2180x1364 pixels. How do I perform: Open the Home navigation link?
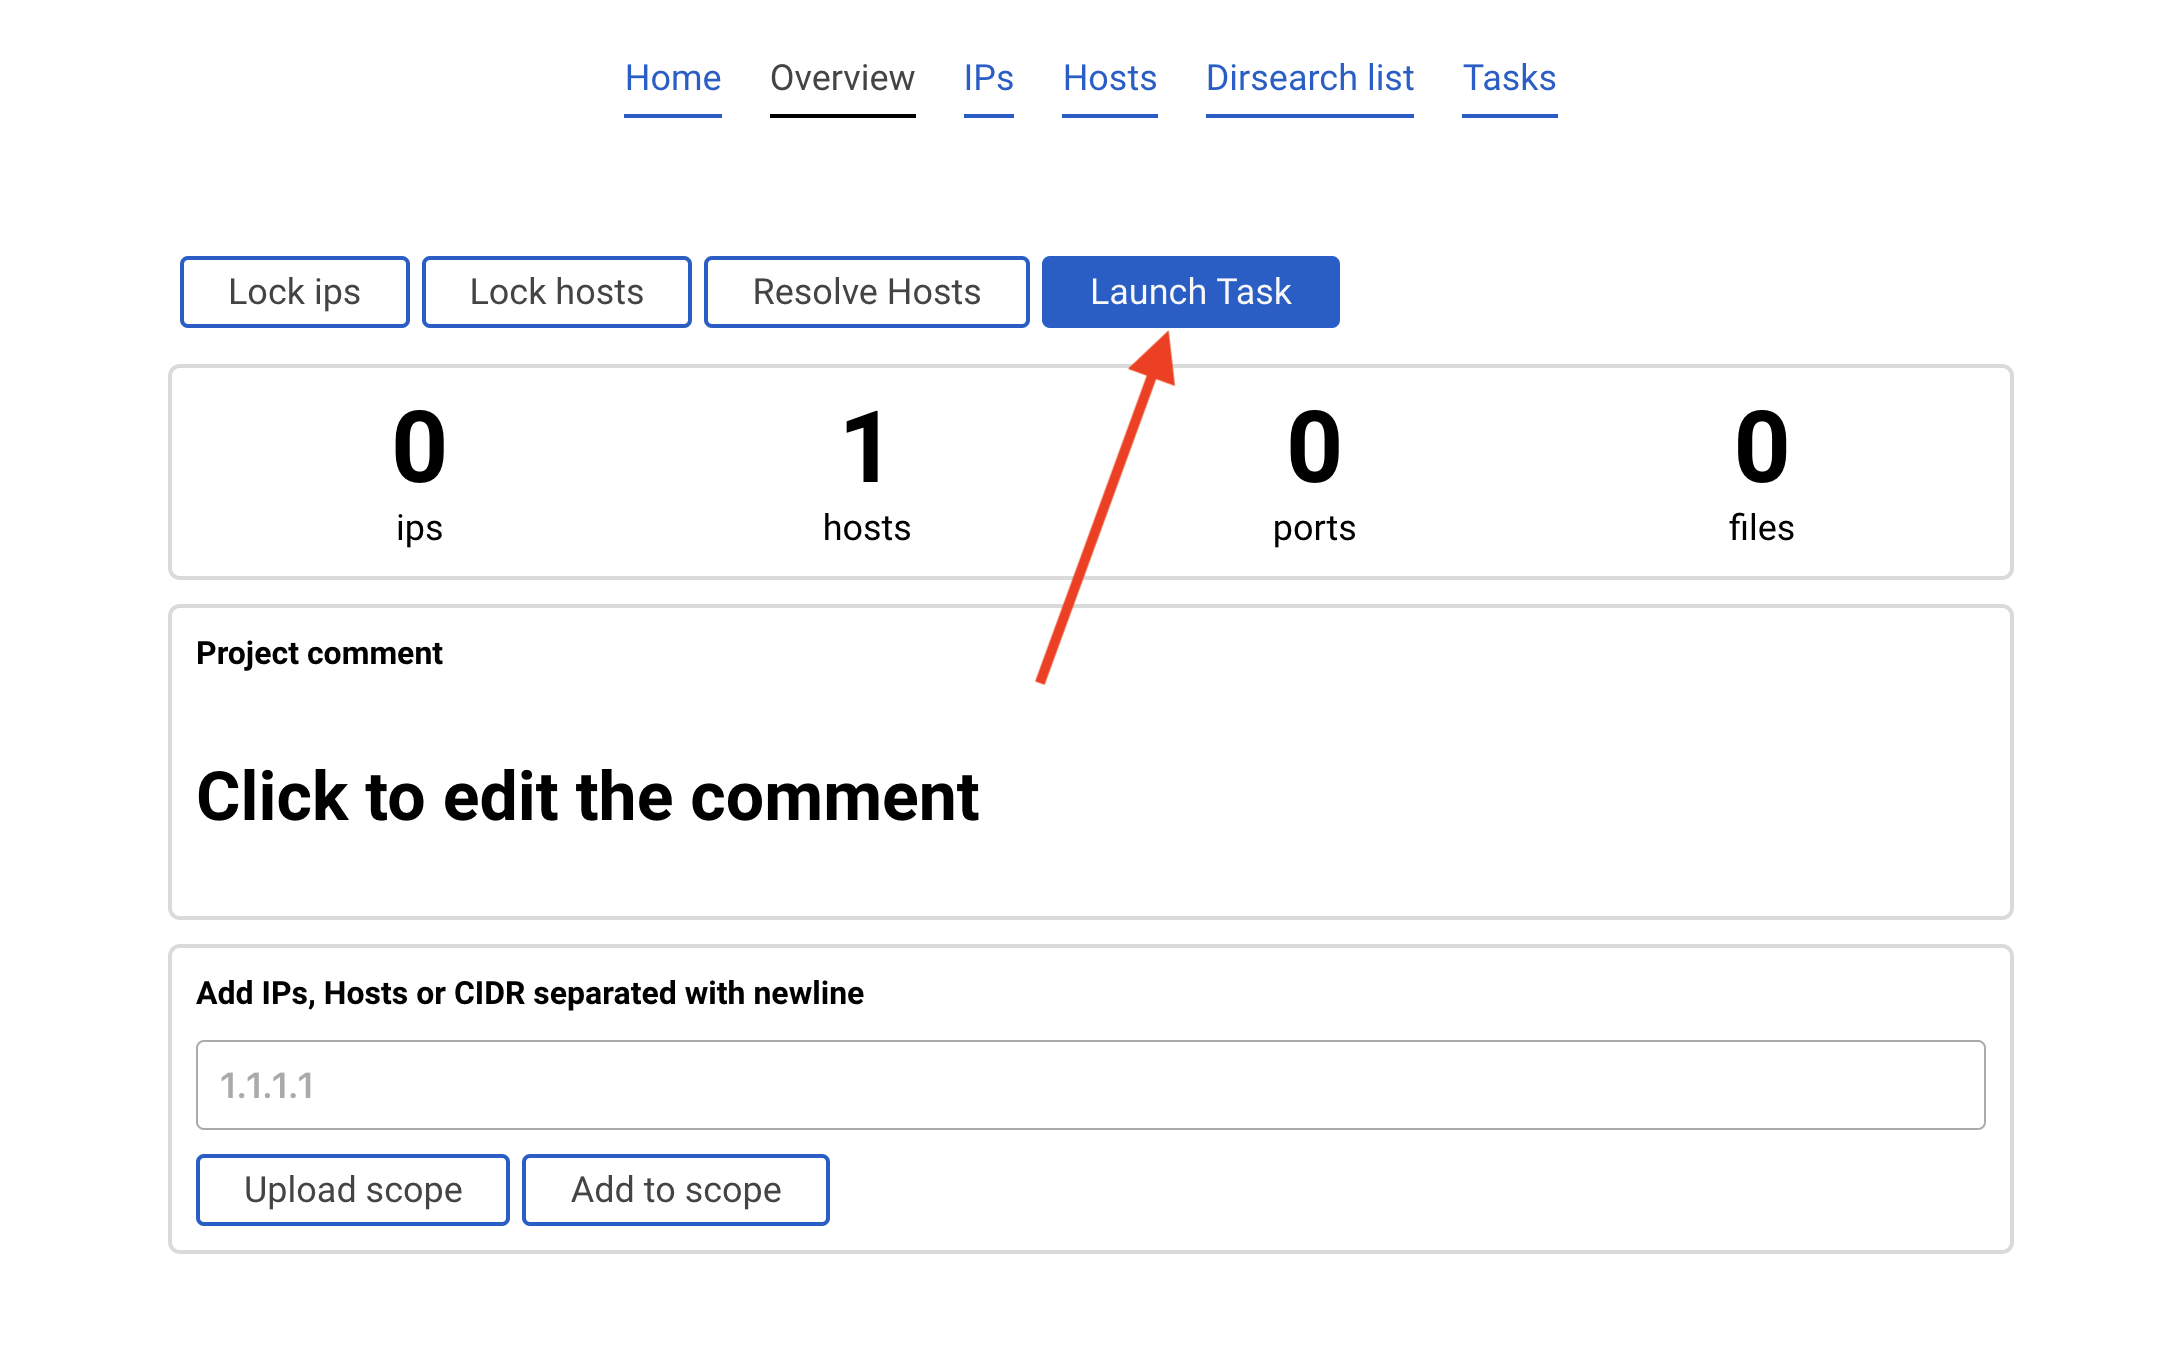click(x=673, y=78)
